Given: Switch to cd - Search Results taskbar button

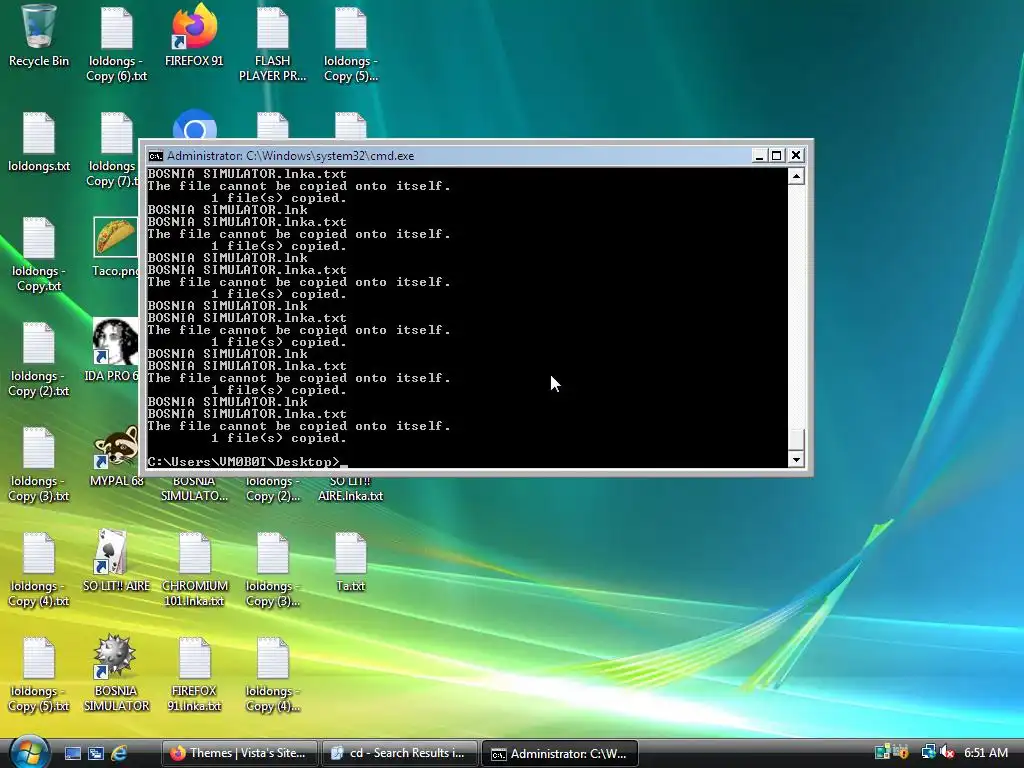Looking at the screenshot, I should 400,753.
